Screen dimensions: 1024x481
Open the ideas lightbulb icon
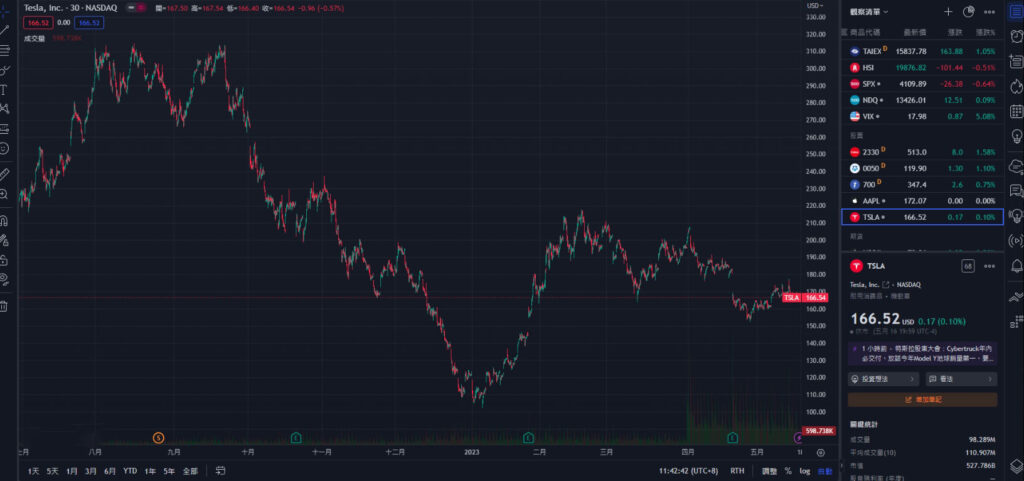tap(1016, 136)
